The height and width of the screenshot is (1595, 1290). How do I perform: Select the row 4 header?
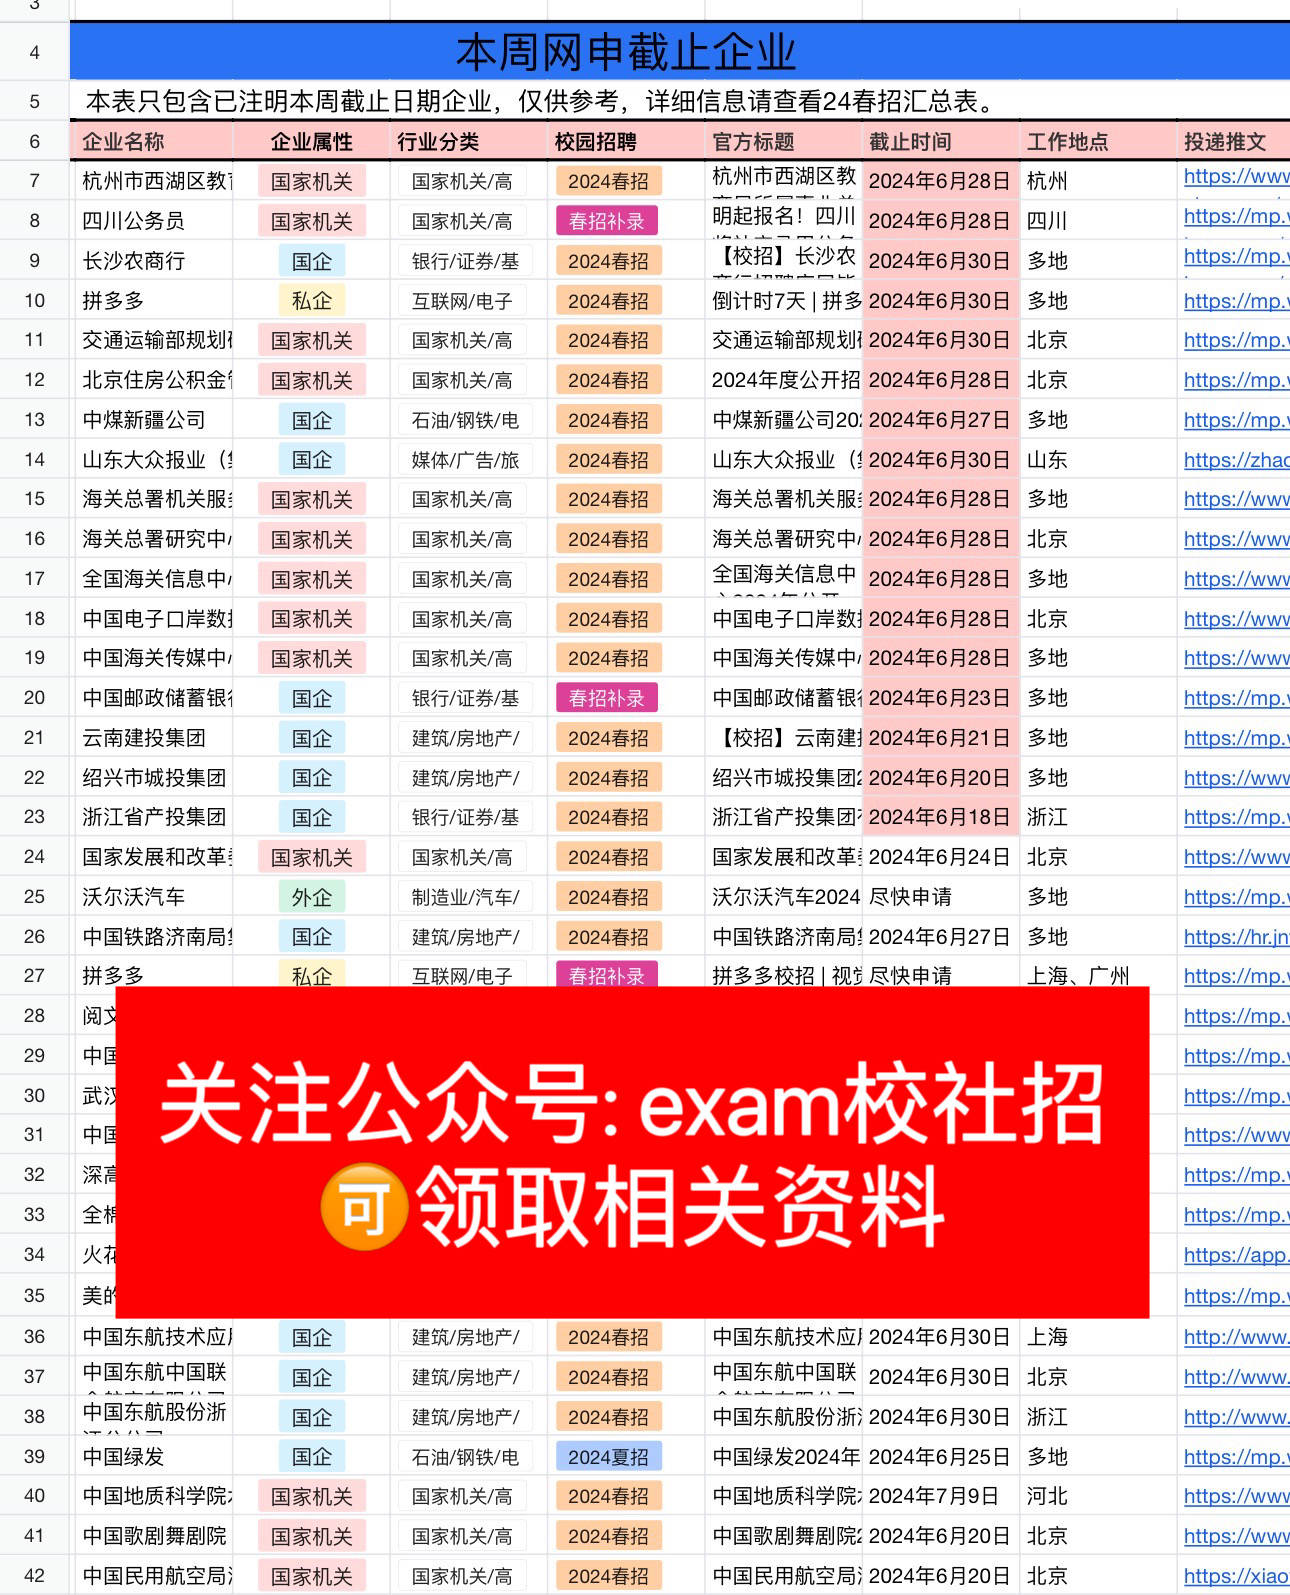click(x=35, y=52)
